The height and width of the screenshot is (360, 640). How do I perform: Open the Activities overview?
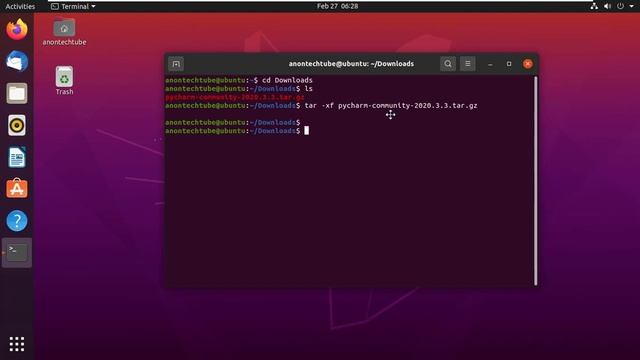coord(20,6)
